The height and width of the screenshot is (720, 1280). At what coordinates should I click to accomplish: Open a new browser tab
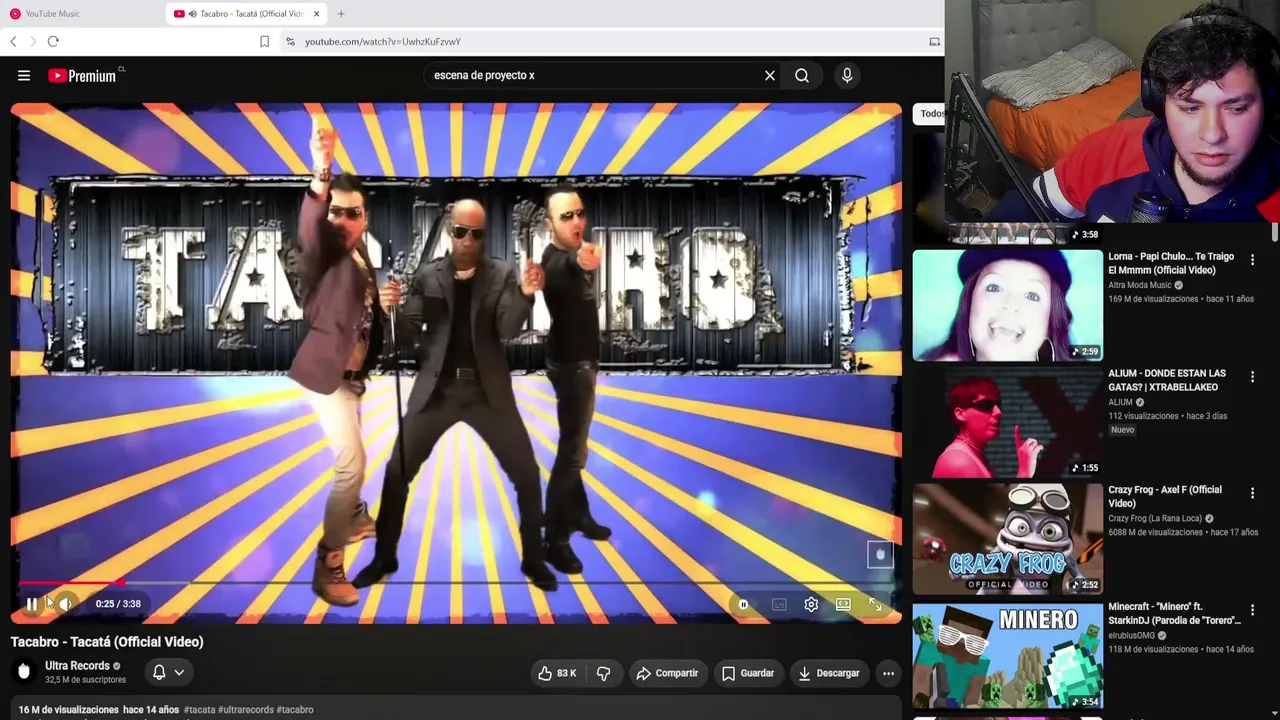pos(341,14)
